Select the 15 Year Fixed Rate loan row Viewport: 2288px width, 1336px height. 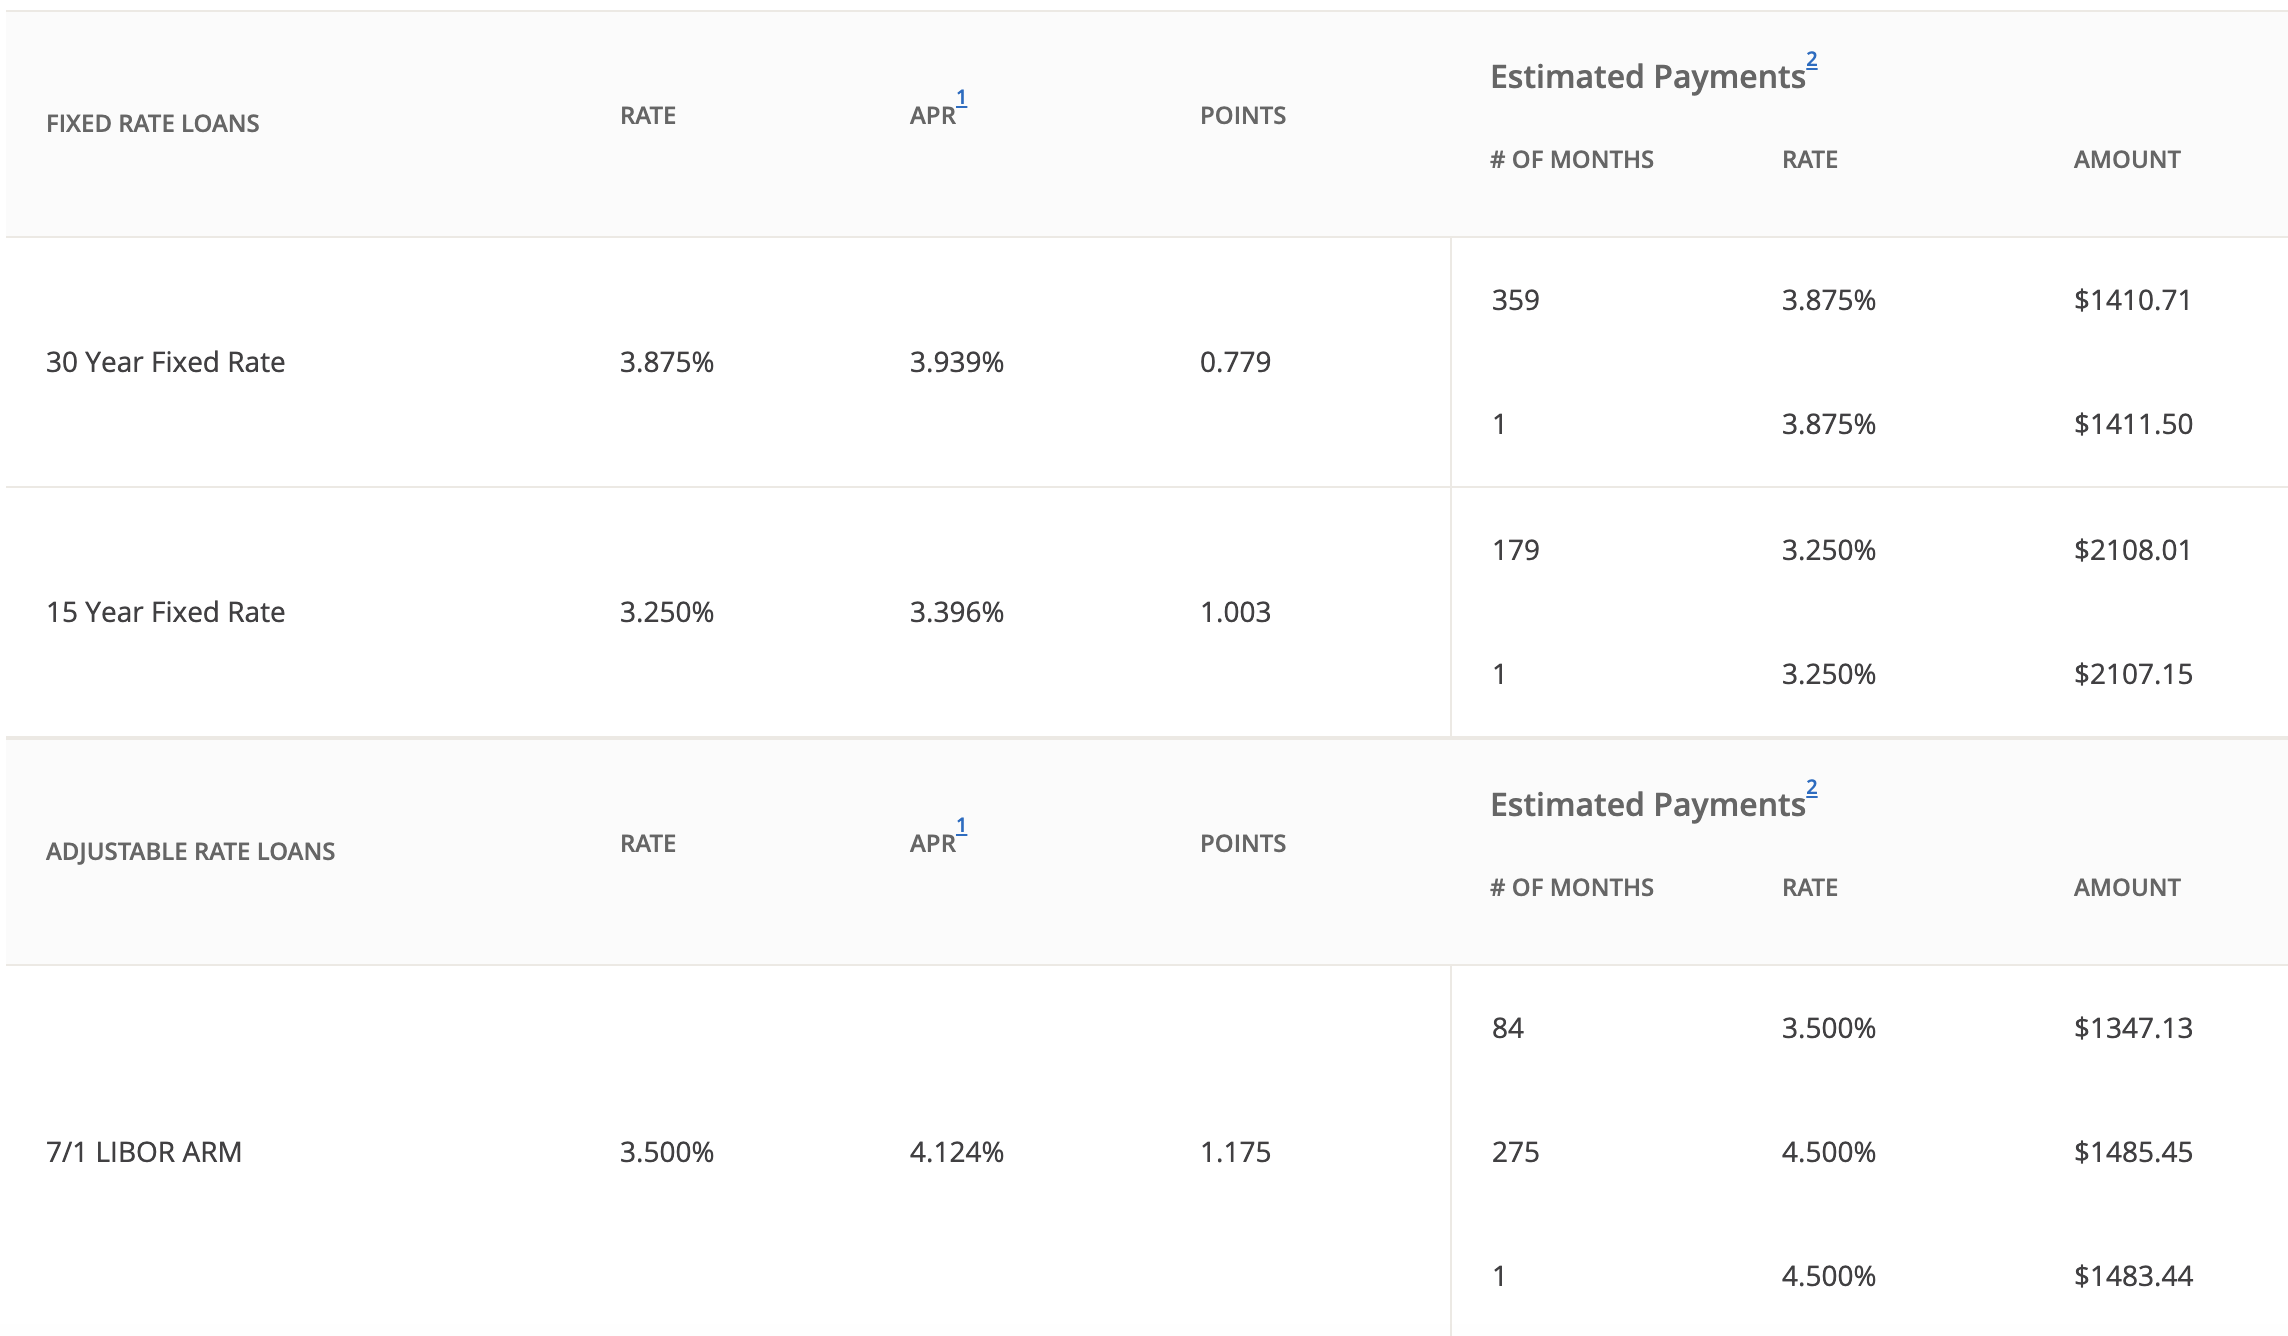[x=165, y=611]
